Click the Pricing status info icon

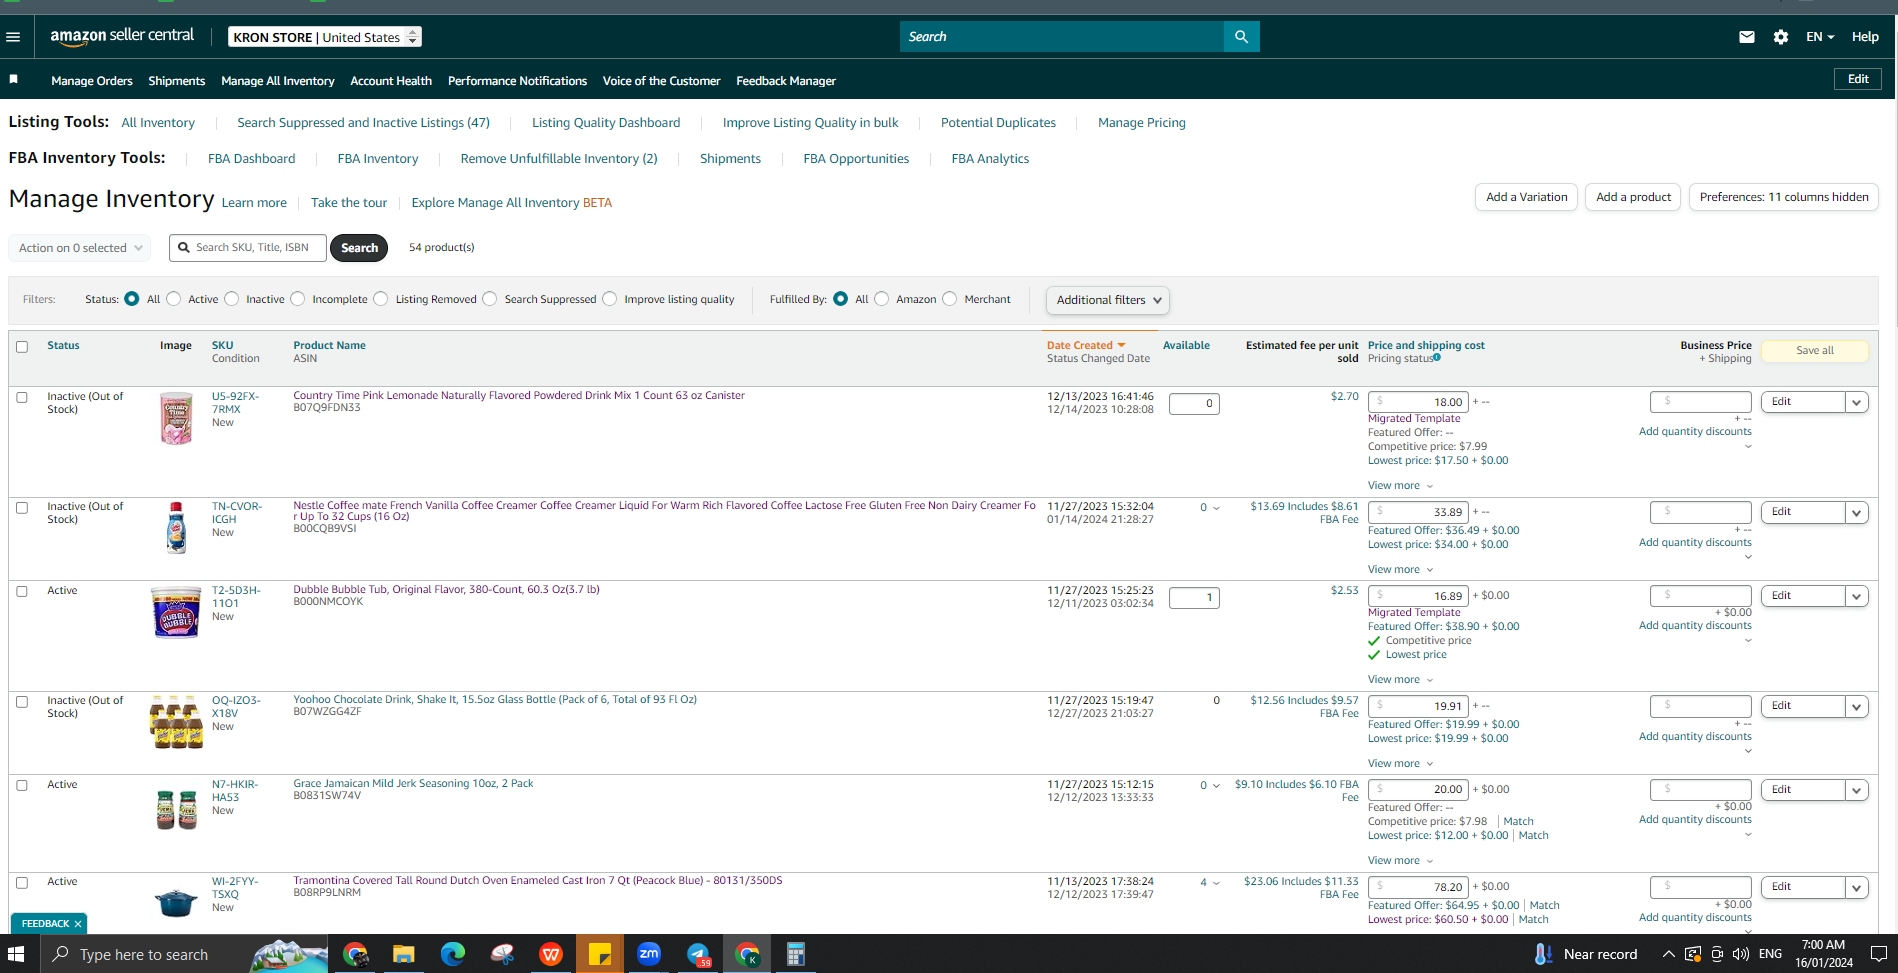(x=1437, y=358)
